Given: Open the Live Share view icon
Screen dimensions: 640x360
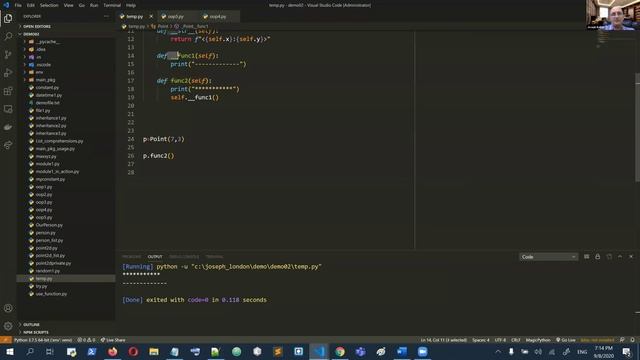Looking at the screenshot, I should click(x=8, y=145).
